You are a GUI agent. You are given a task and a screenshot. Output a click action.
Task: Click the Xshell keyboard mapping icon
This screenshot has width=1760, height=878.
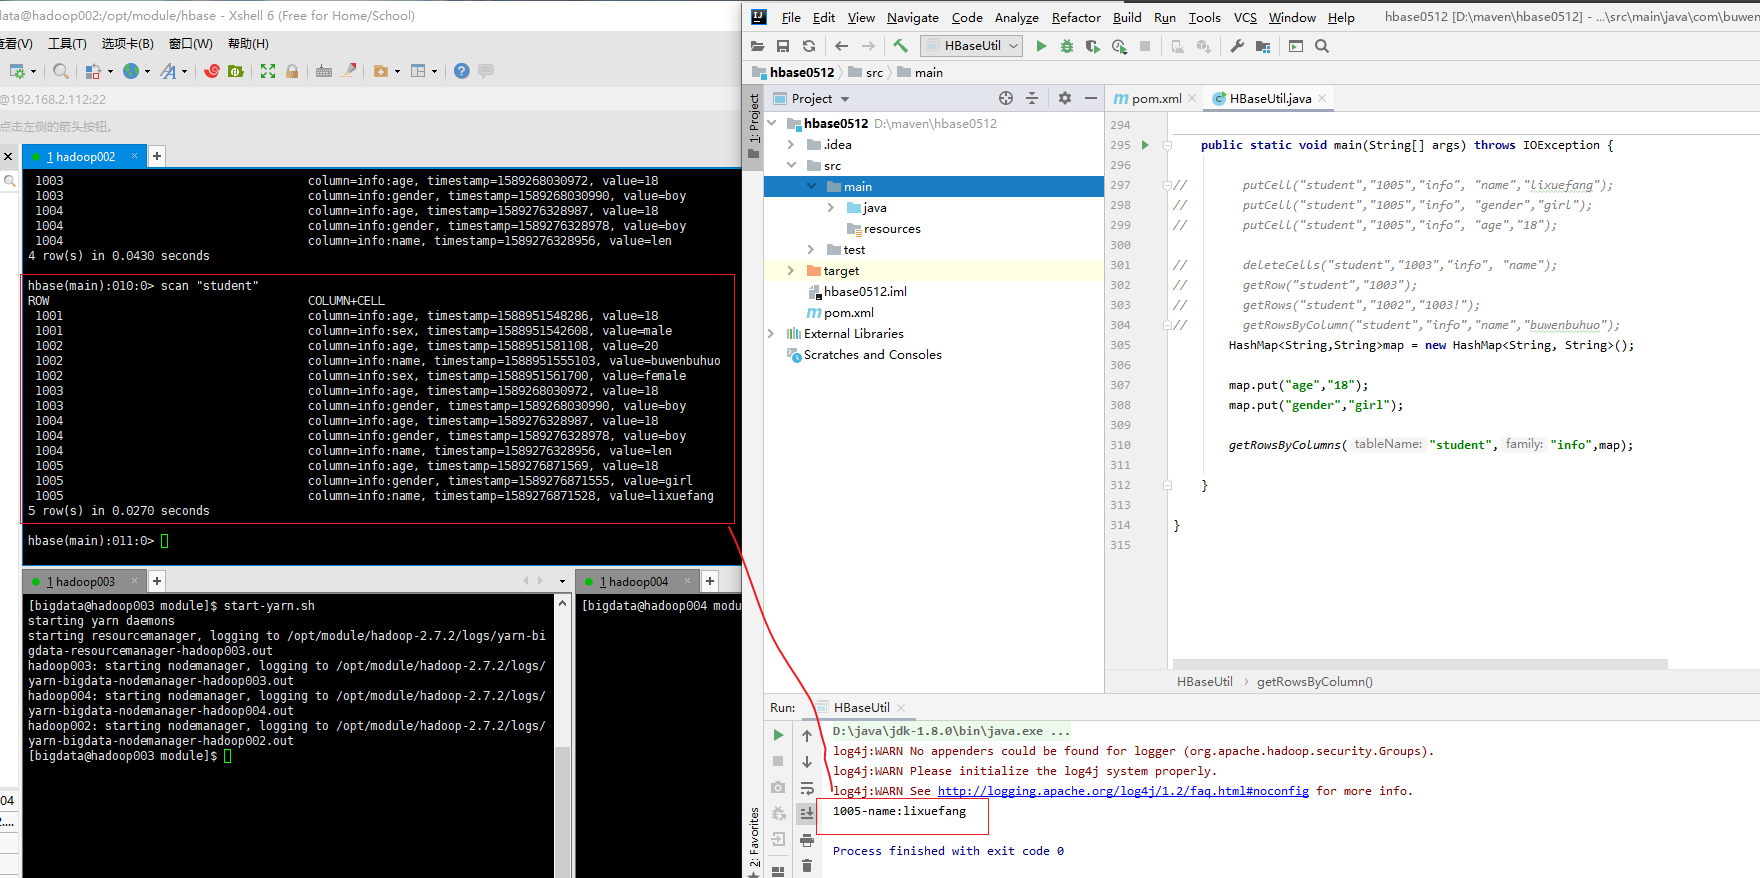pos(324,71)
